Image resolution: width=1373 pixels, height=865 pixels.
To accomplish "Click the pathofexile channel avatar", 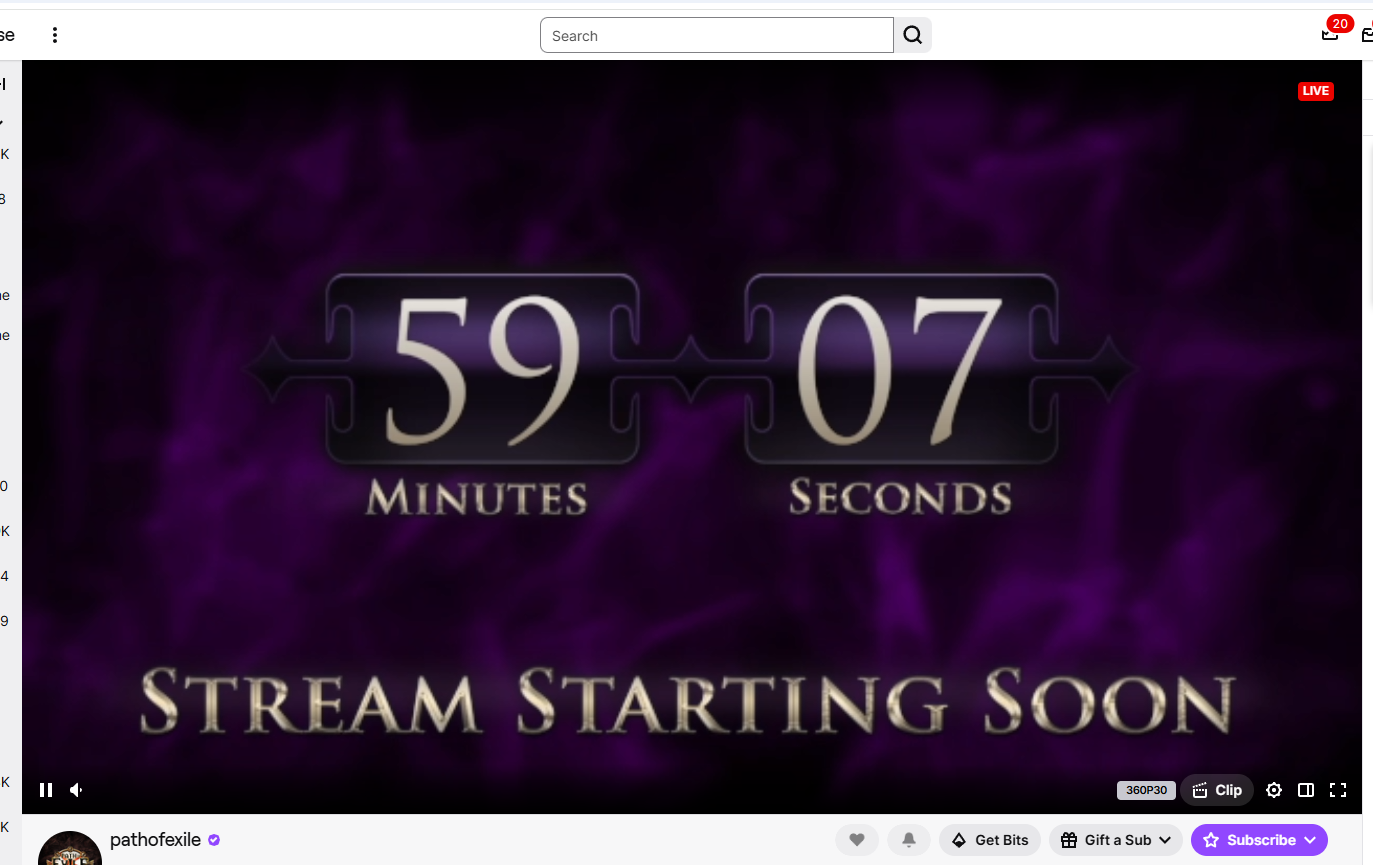I will 70,850.
